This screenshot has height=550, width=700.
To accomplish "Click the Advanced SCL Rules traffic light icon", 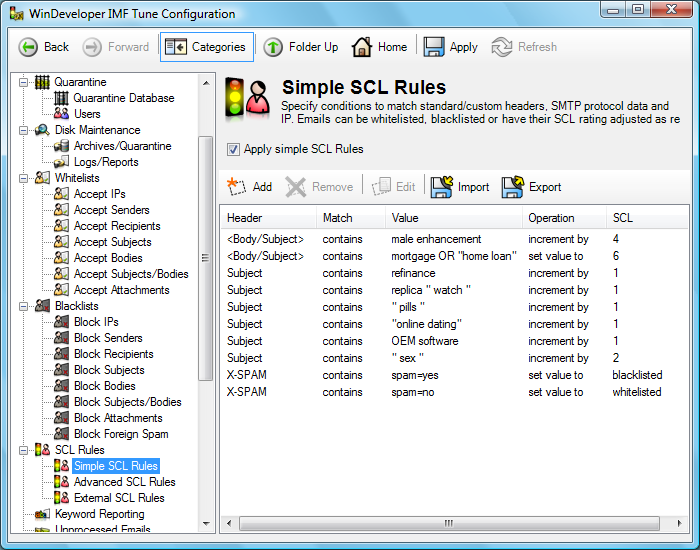I will point(61,482).
